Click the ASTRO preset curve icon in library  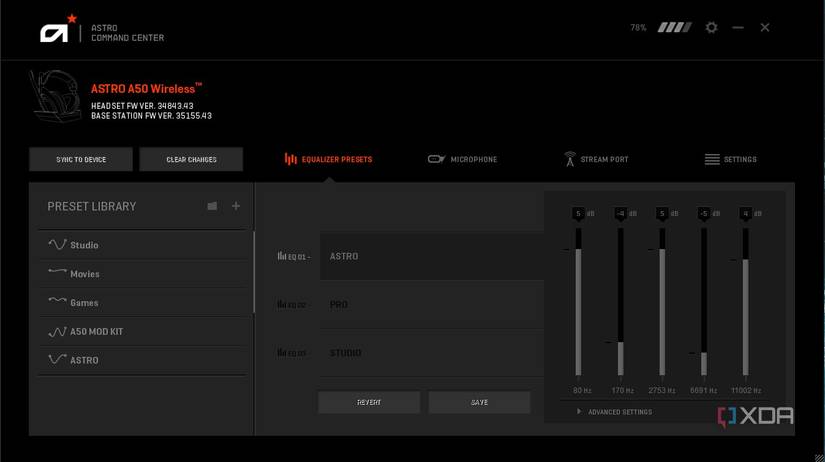point(57,359)
